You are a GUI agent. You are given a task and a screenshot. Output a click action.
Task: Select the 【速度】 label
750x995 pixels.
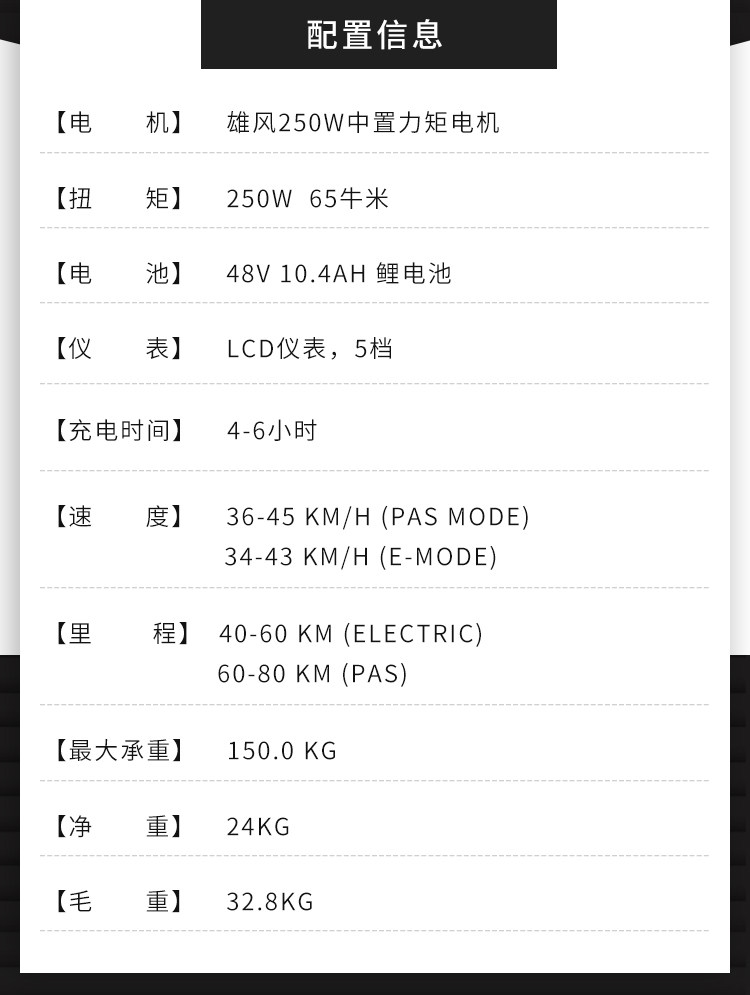click(118, 517)
